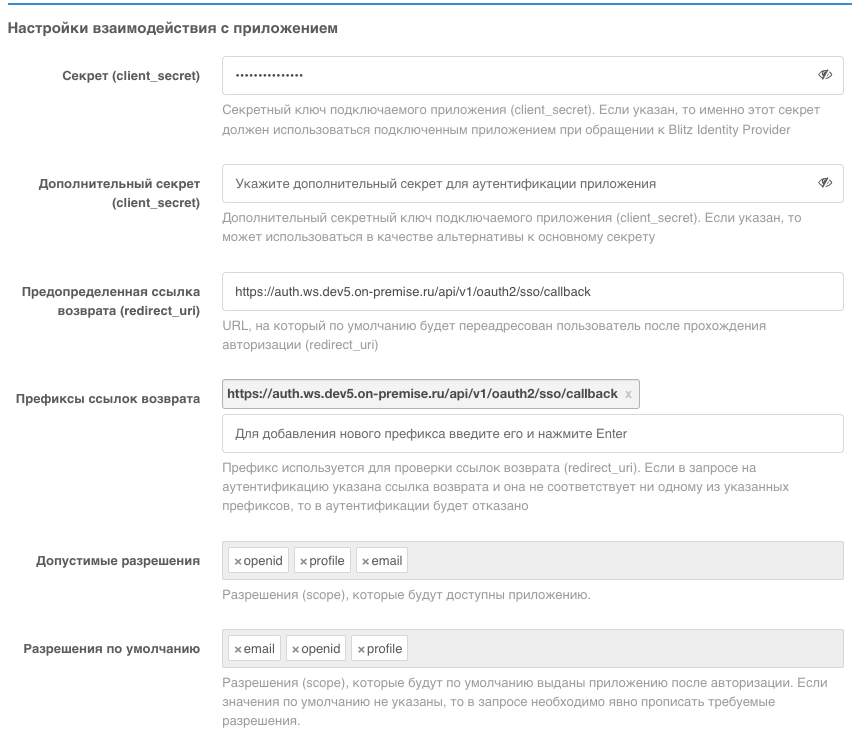Show the client_secret value via eye icon
This screenshot has width=852, height=738.
(825, 75)
